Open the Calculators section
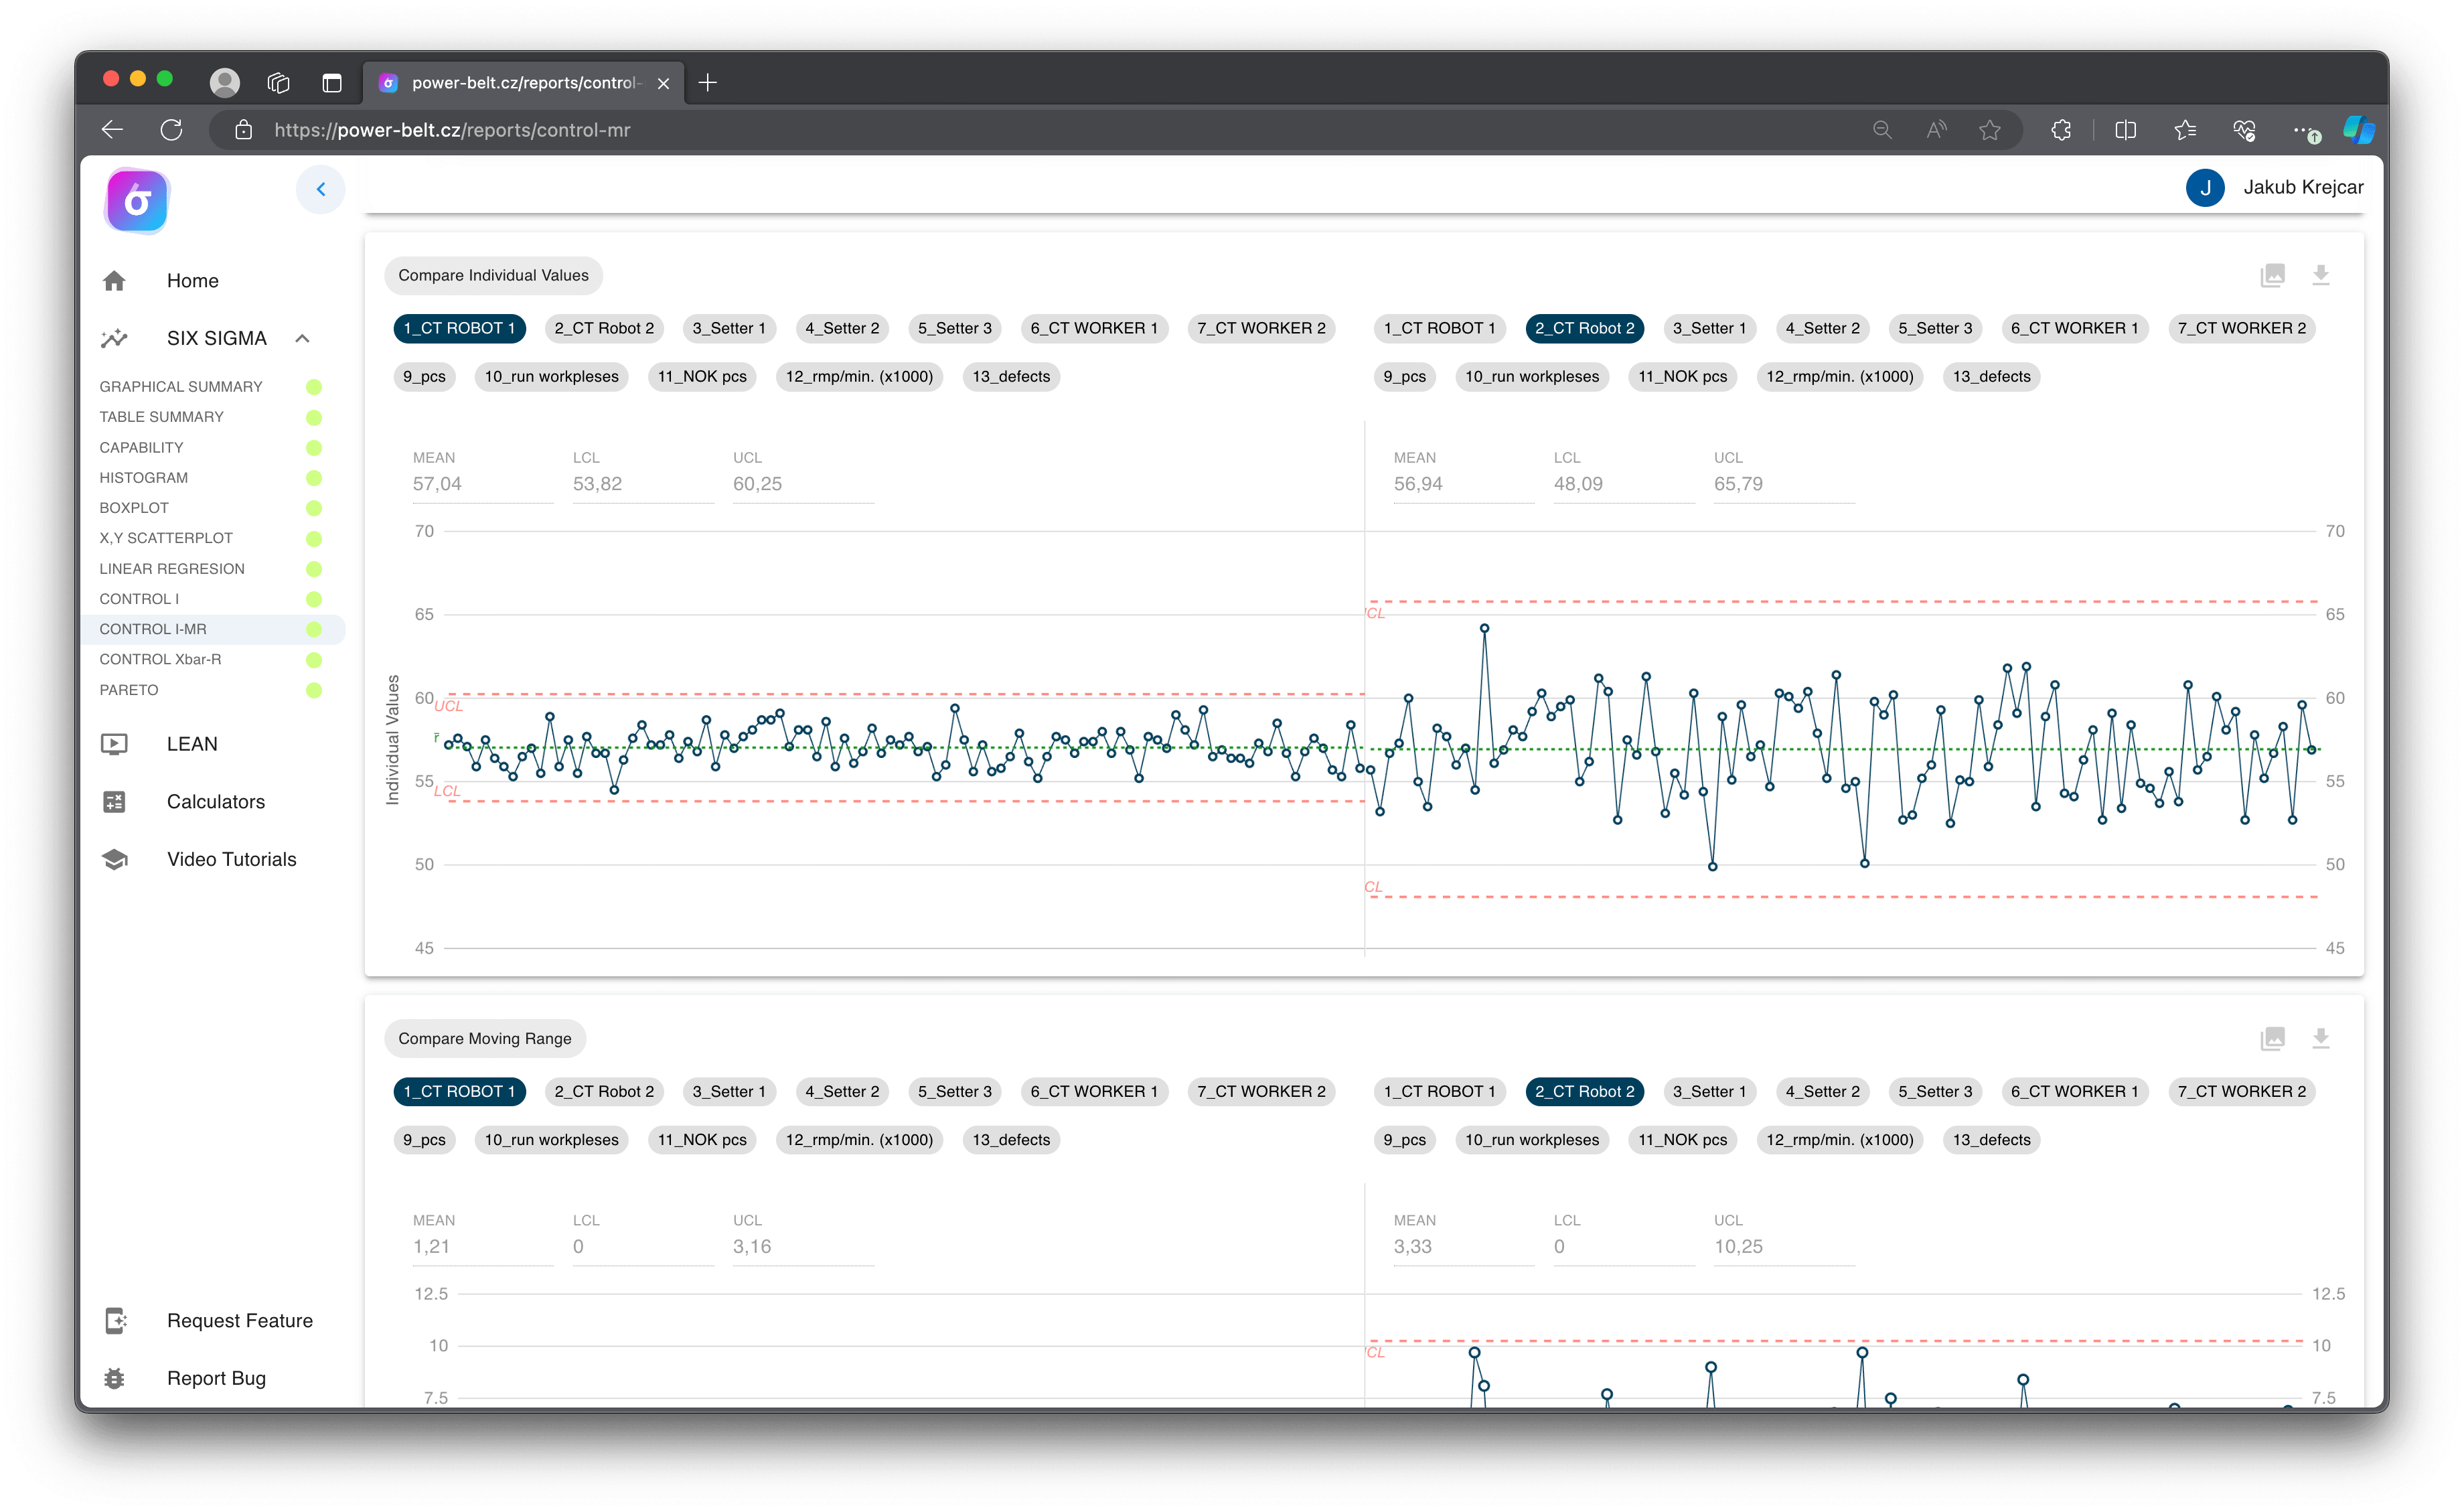The height and width of the screenshot is (1512, 2464). pyautogui.click(x=215, y=802)
